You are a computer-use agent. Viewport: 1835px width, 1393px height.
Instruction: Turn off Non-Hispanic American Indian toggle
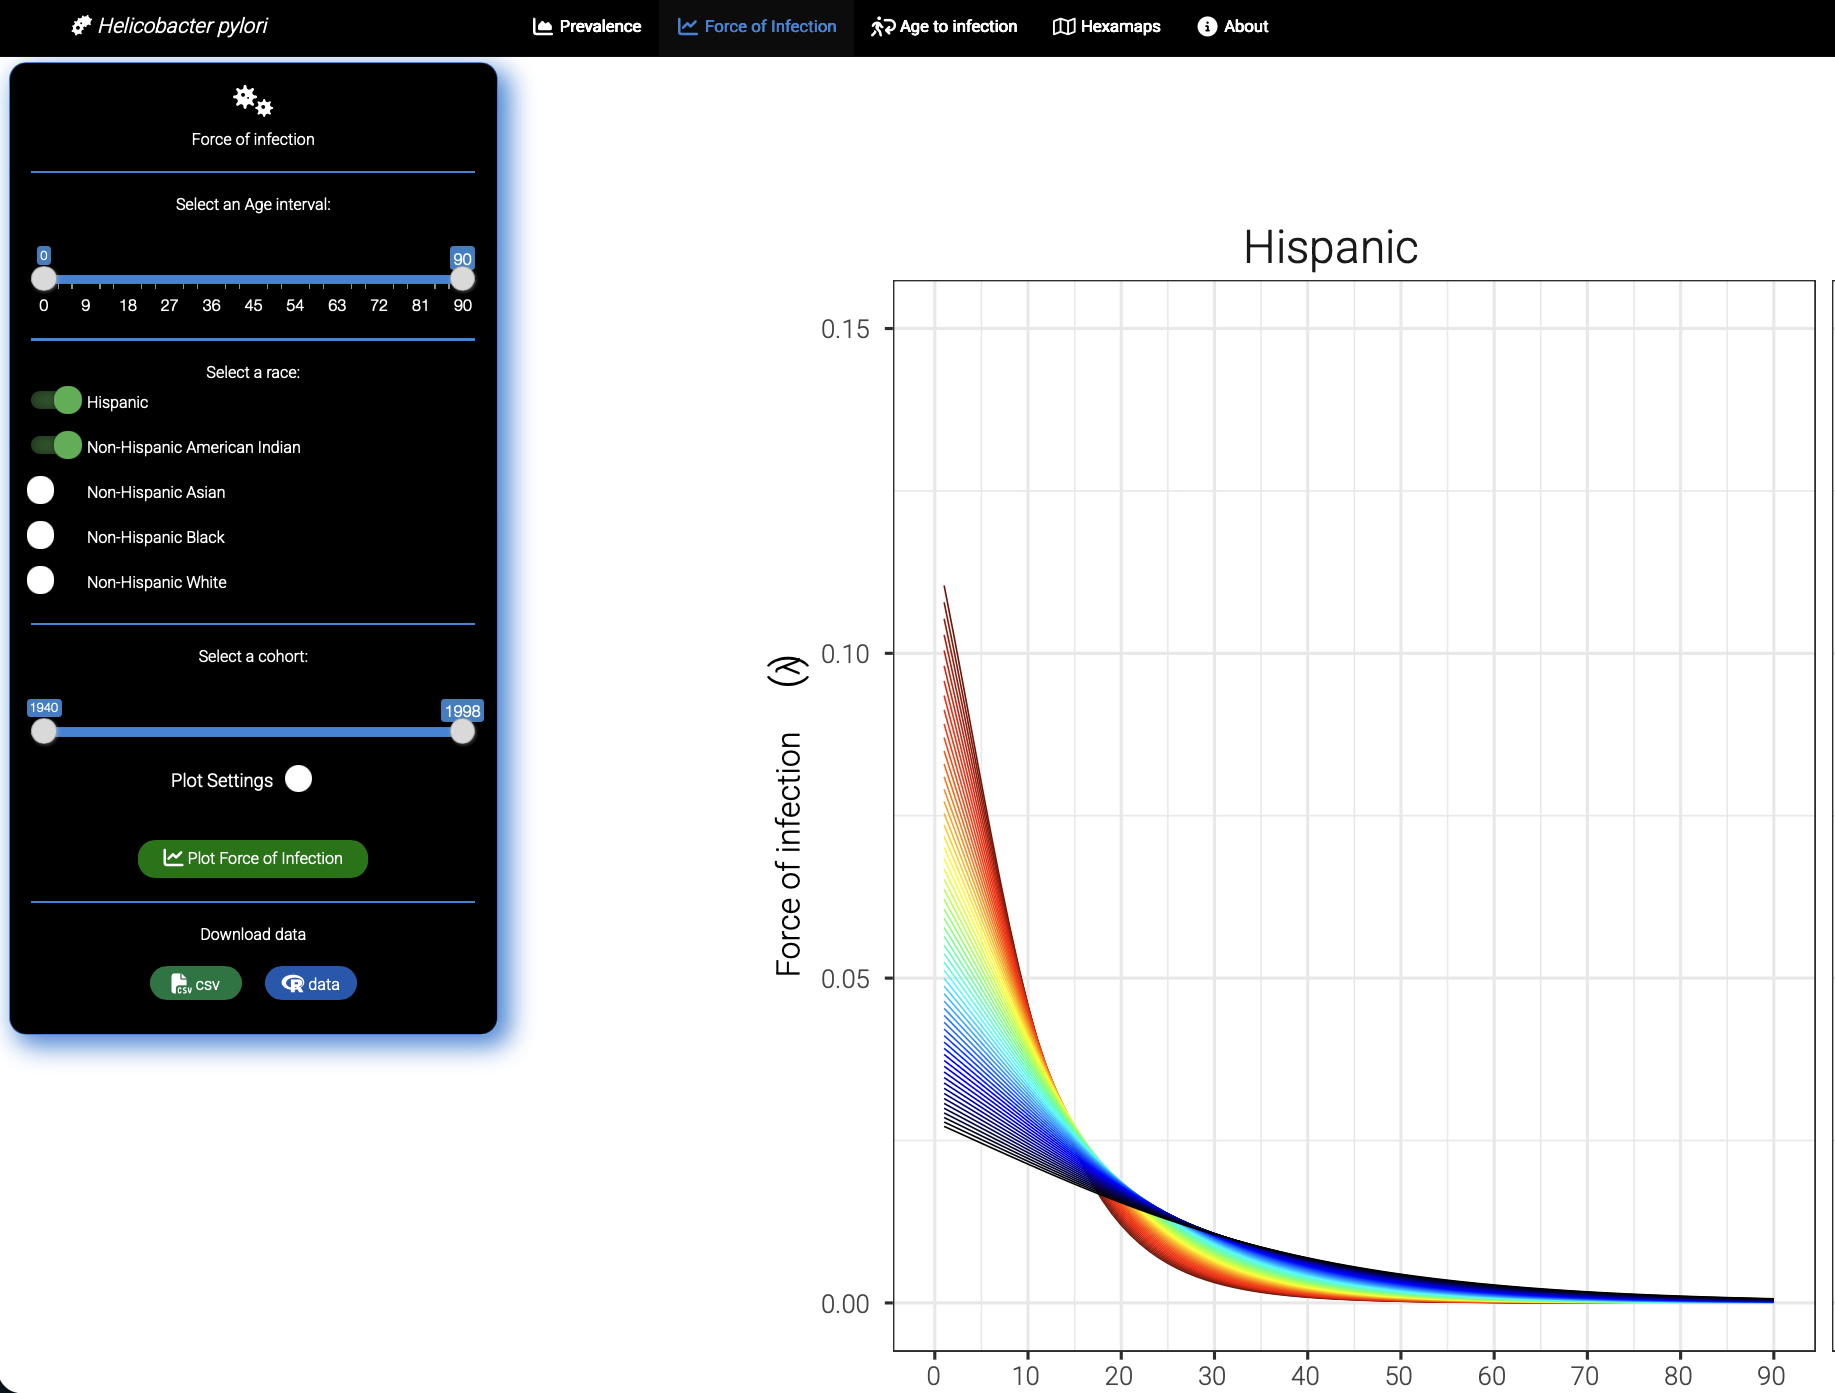pos(56,446)
